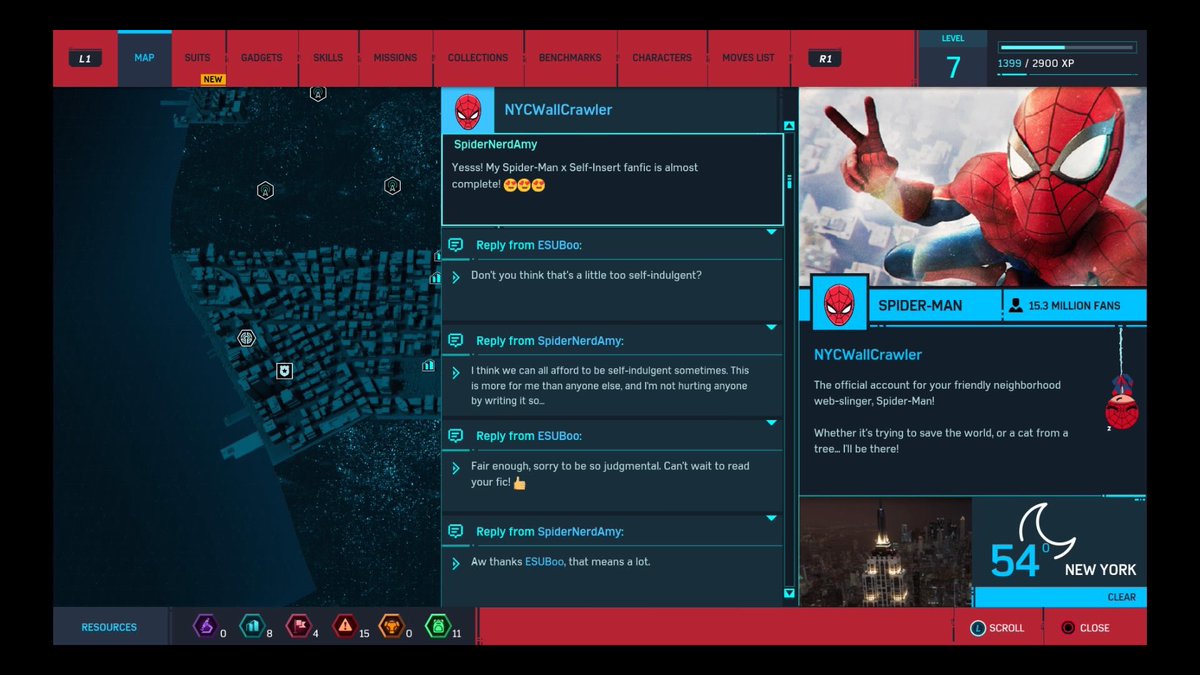
Task: Collapse the 'Aw thanks ESUBoo' reply with its arrow
Action: (x=771, y=518)
